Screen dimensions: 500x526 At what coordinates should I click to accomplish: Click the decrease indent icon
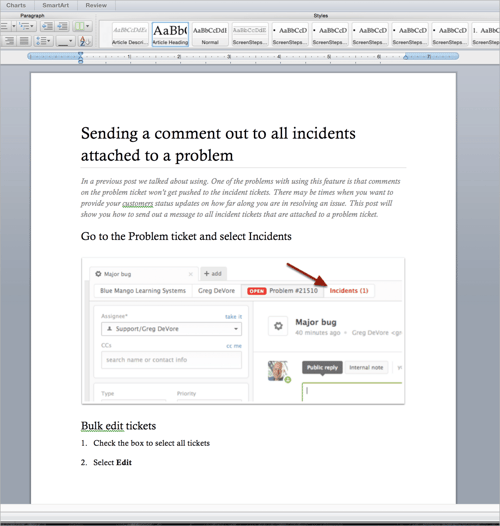click(x=47, y=26)
